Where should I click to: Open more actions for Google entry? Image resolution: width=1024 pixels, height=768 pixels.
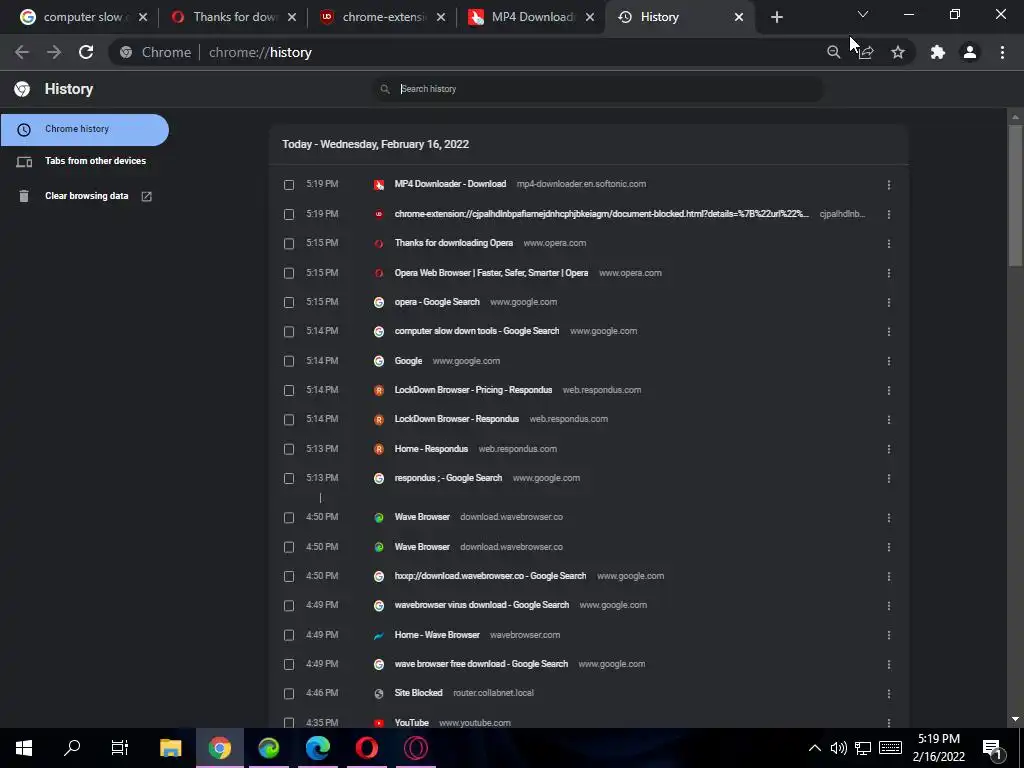889,361
